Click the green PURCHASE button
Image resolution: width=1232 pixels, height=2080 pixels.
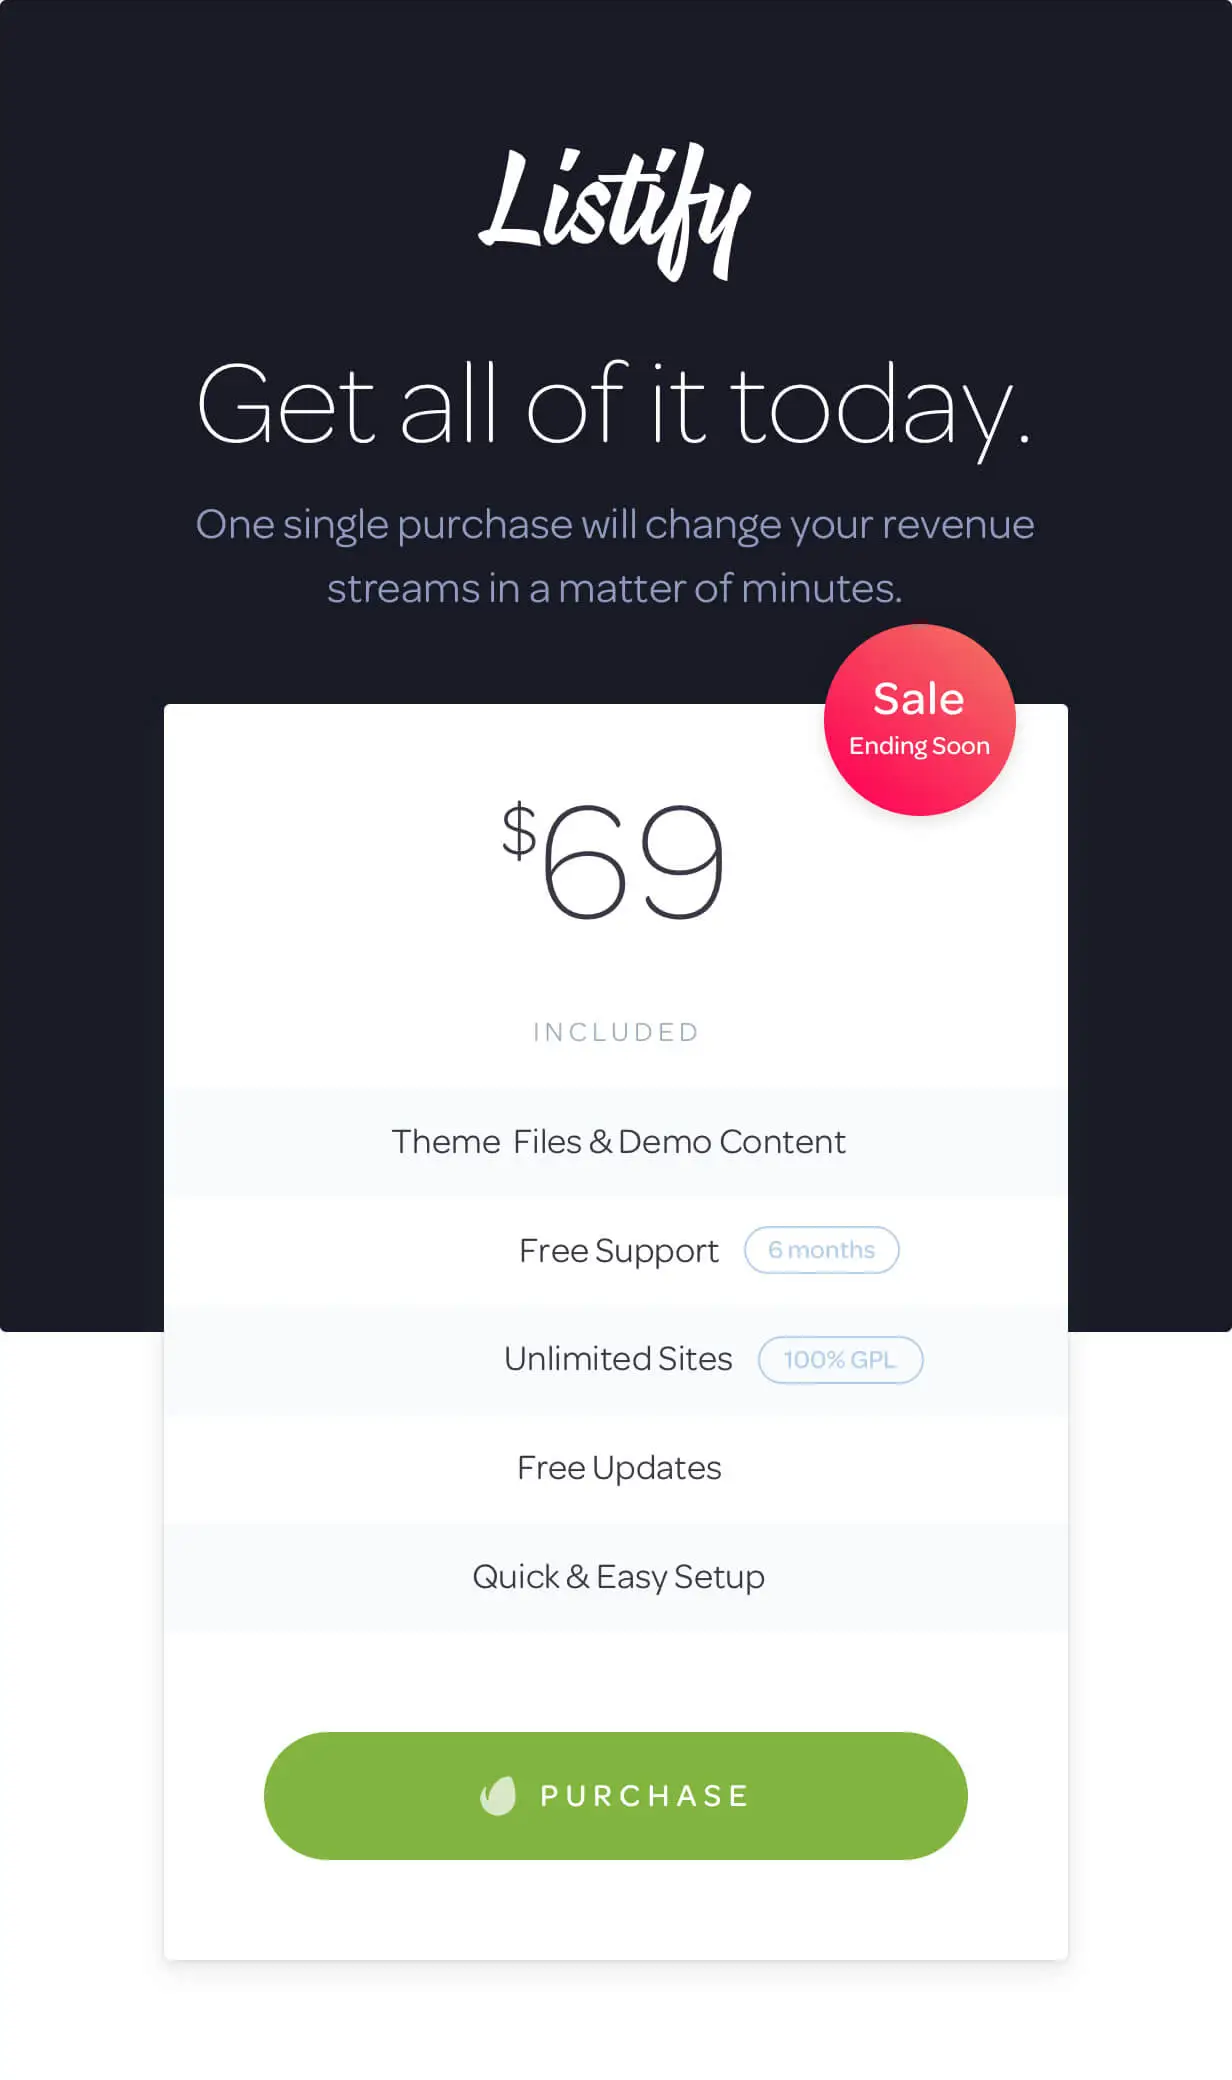[614, 1795]
